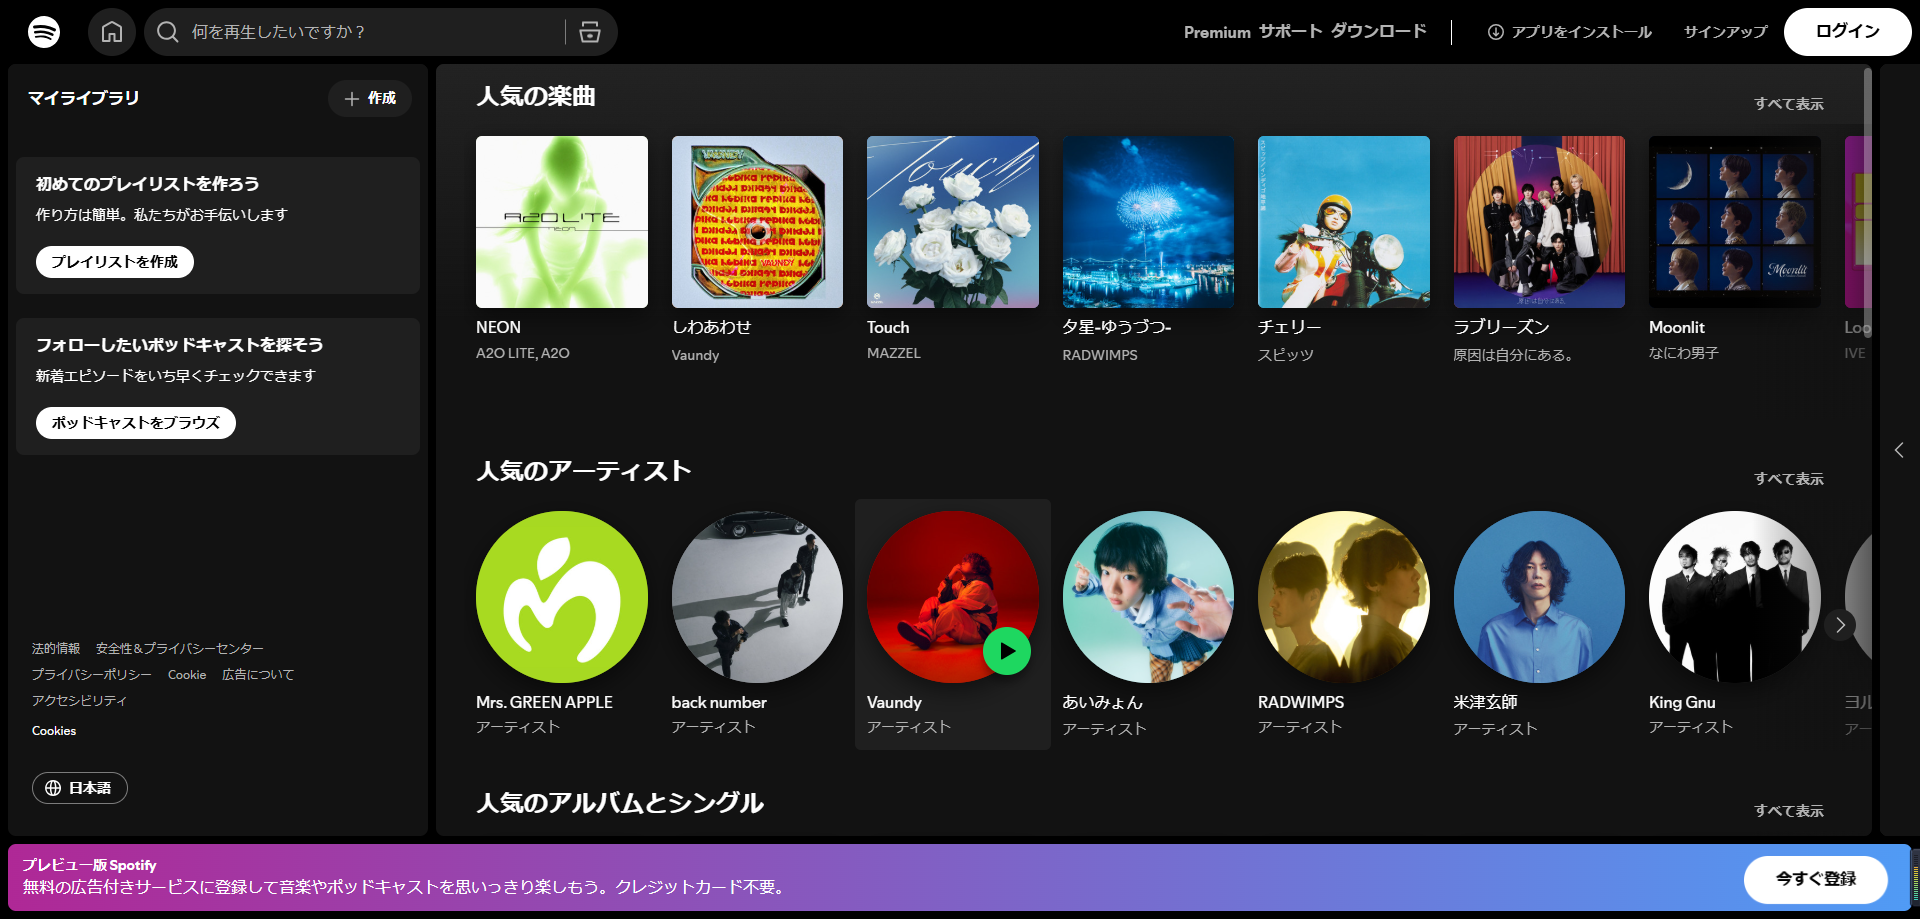1920x919 pixels.
Task: Click the King Gnu name label
Action: 1682,703
